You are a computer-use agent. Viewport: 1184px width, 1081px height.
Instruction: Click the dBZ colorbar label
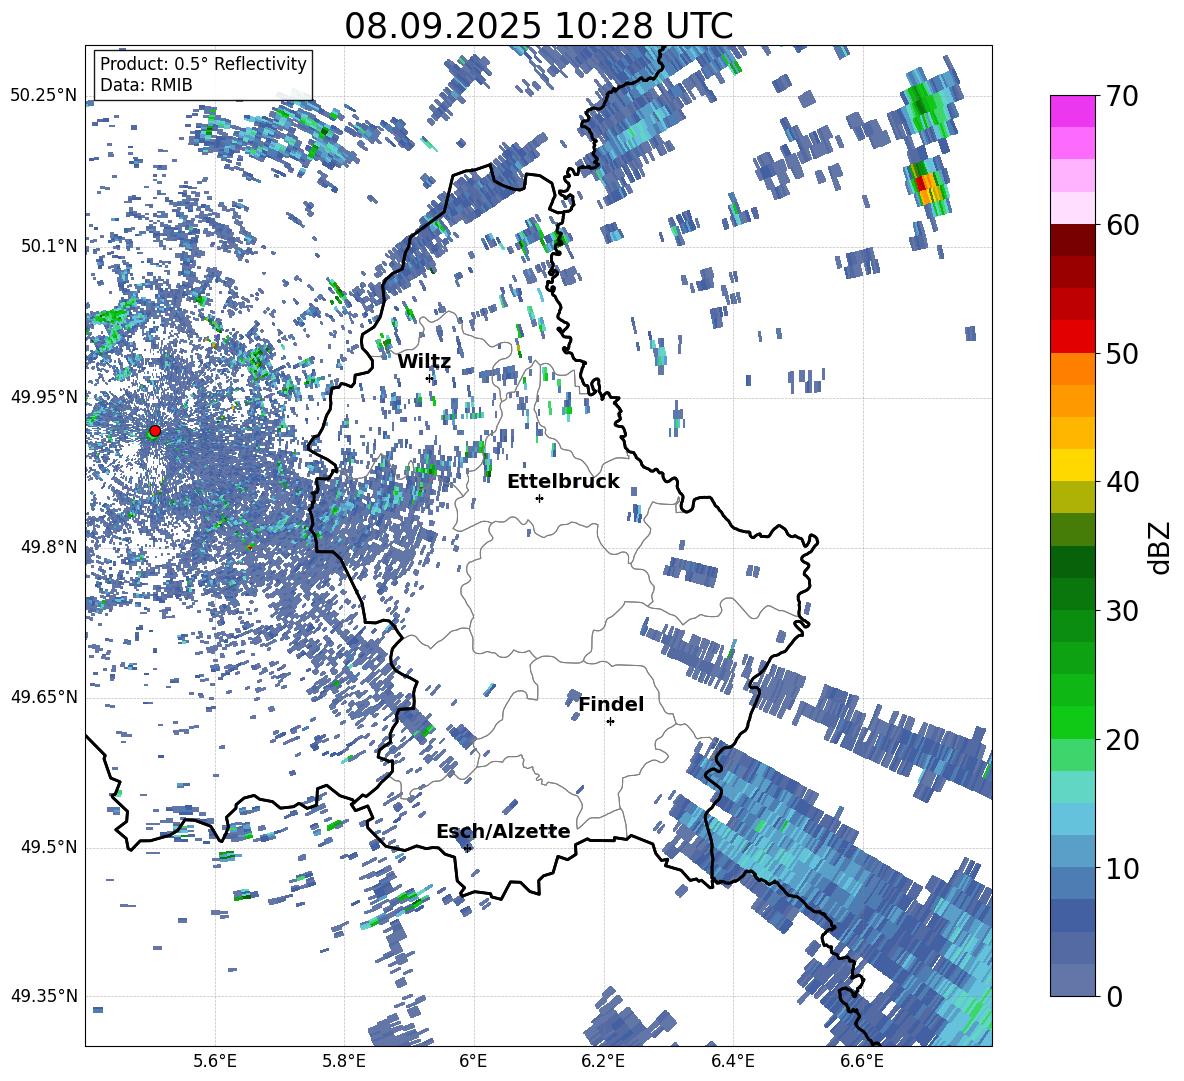pos(1161,547)
